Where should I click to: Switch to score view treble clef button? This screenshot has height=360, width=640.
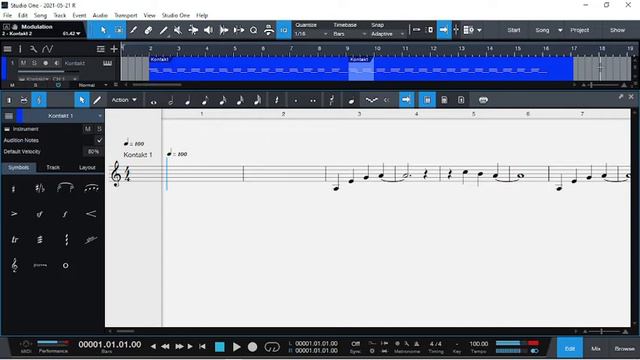(x=39, y=100)
